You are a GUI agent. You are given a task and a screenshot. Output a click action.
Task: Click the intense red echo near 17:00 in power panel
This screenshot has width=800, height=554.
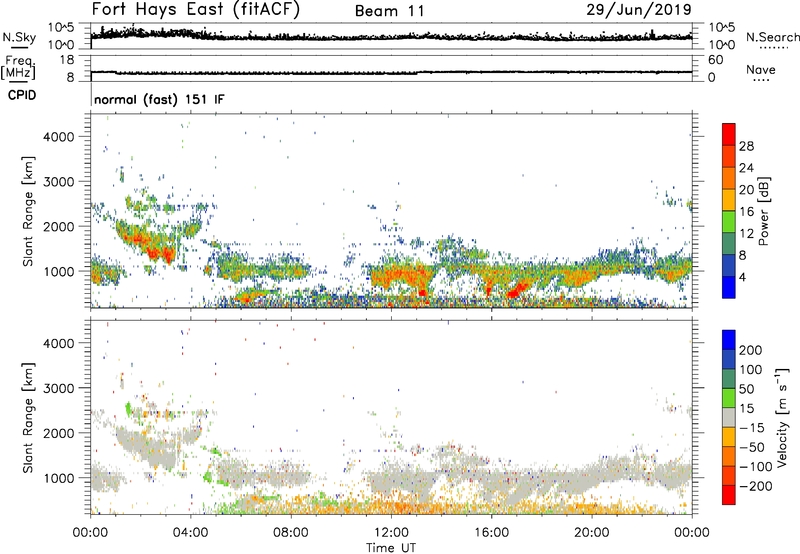coord(517,290)
